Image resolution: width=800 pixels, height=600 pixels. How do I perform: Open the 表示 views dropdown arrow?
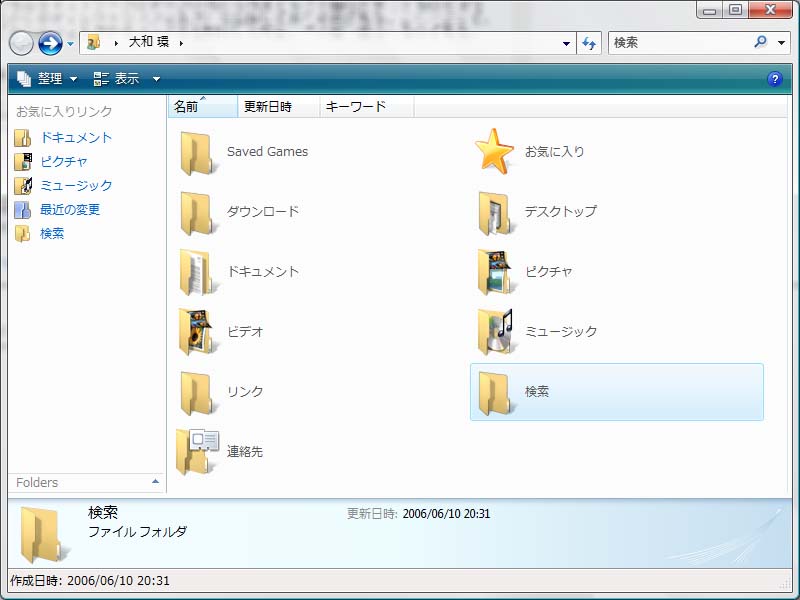coord(156,79)
